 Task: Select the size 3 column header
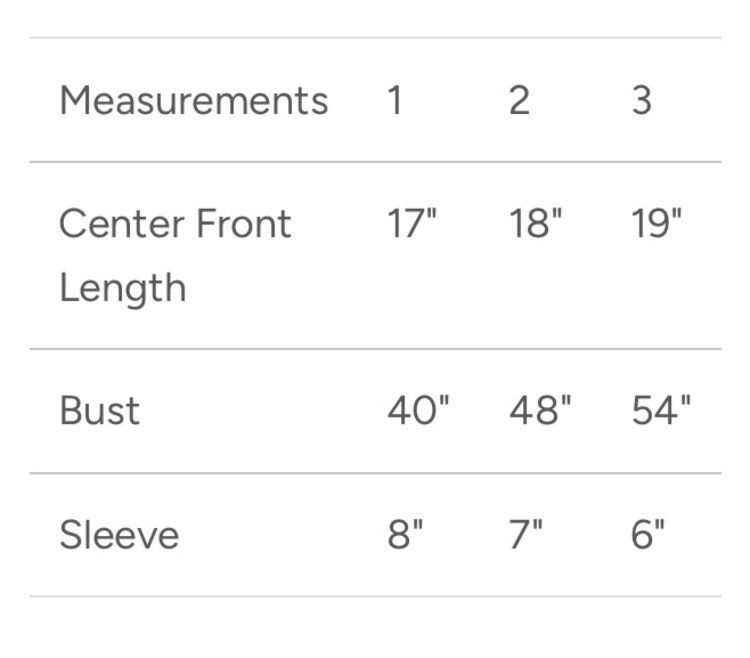tap(642, 101)
